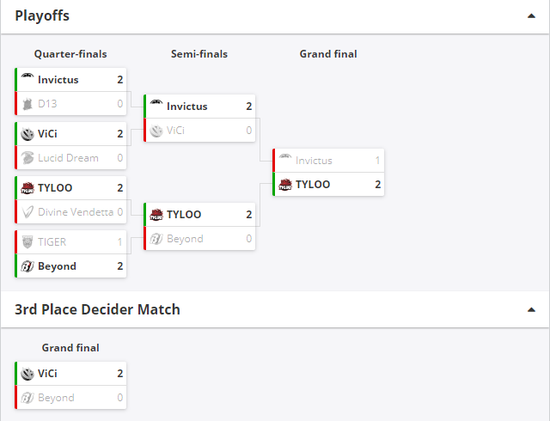Click TYLOO logo in quarter-finals
The height and width of the screenshot is (421, 550).
[x=27, y=188]
